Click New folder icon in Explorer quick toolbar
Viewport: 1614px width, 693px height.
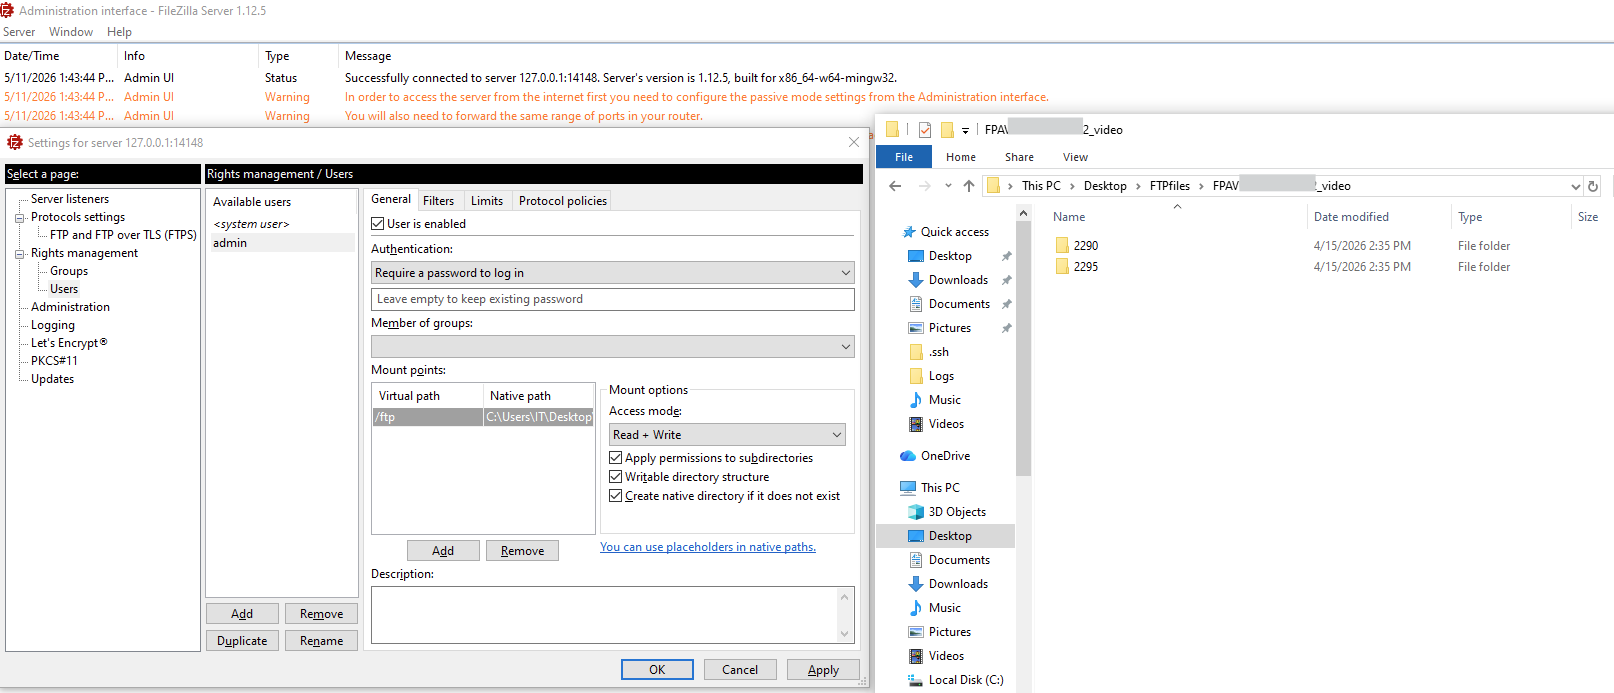pos(947,130)
